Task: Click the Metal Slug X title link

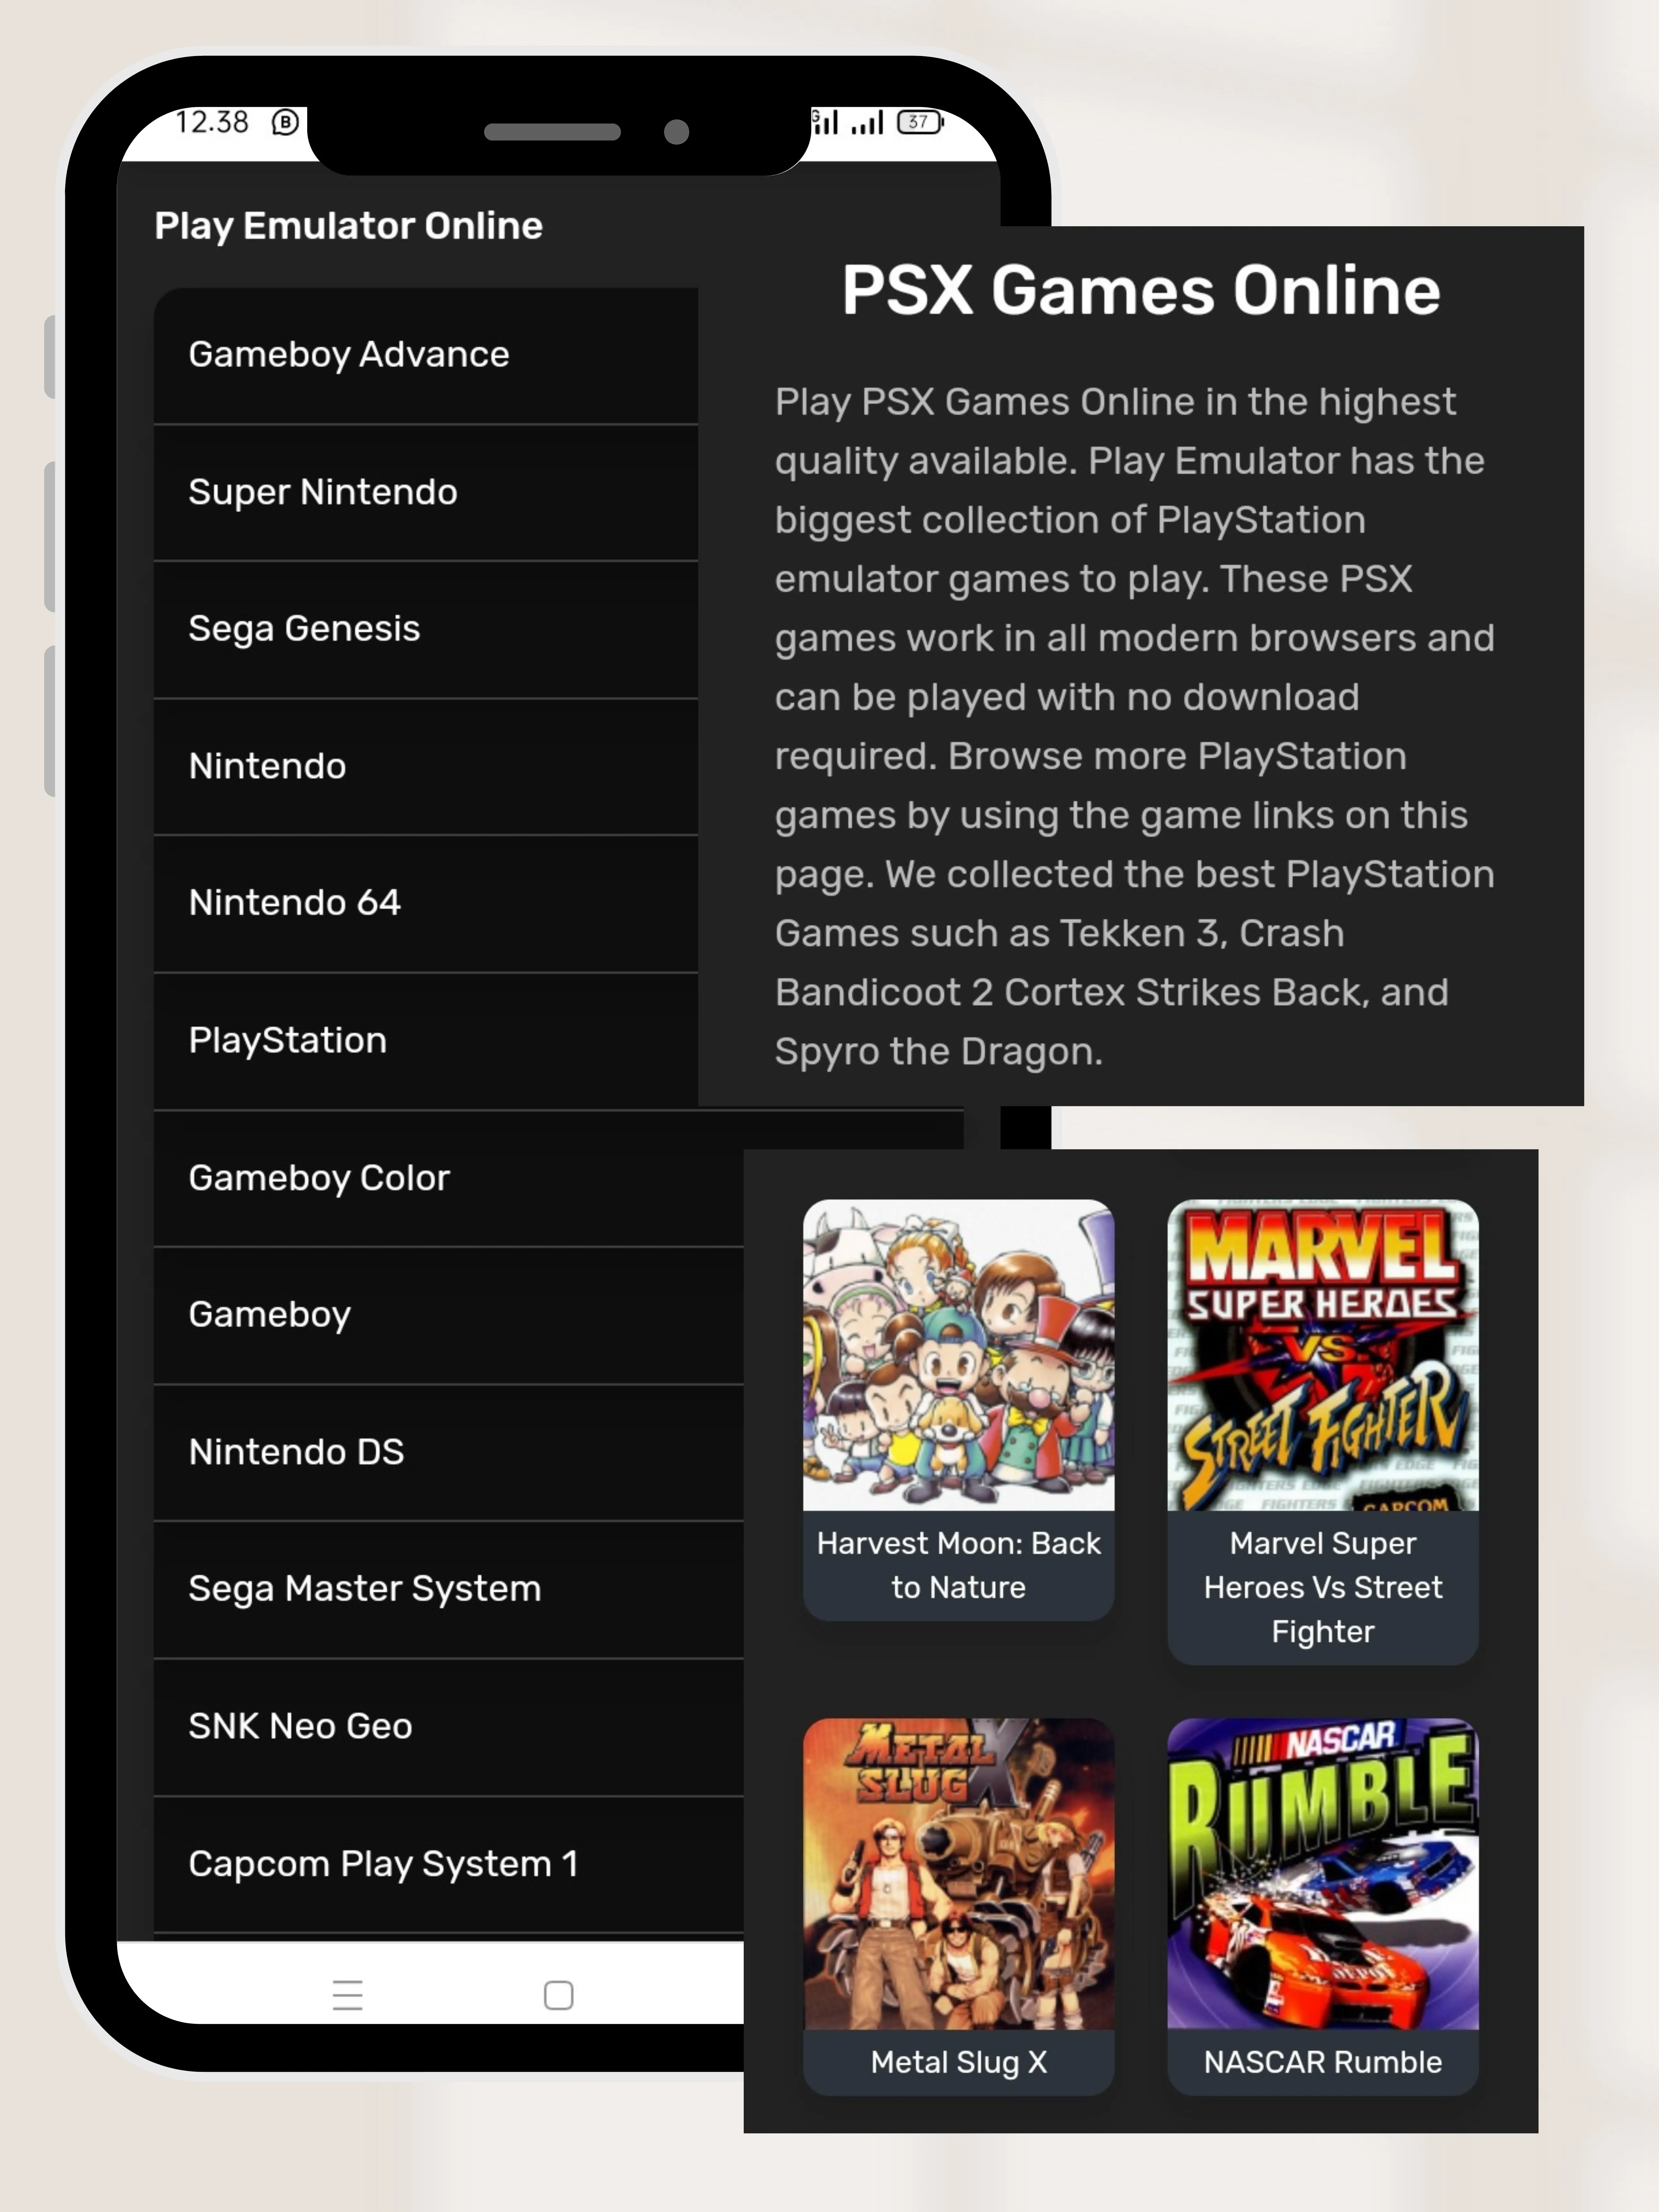Action: (958, 2062)
